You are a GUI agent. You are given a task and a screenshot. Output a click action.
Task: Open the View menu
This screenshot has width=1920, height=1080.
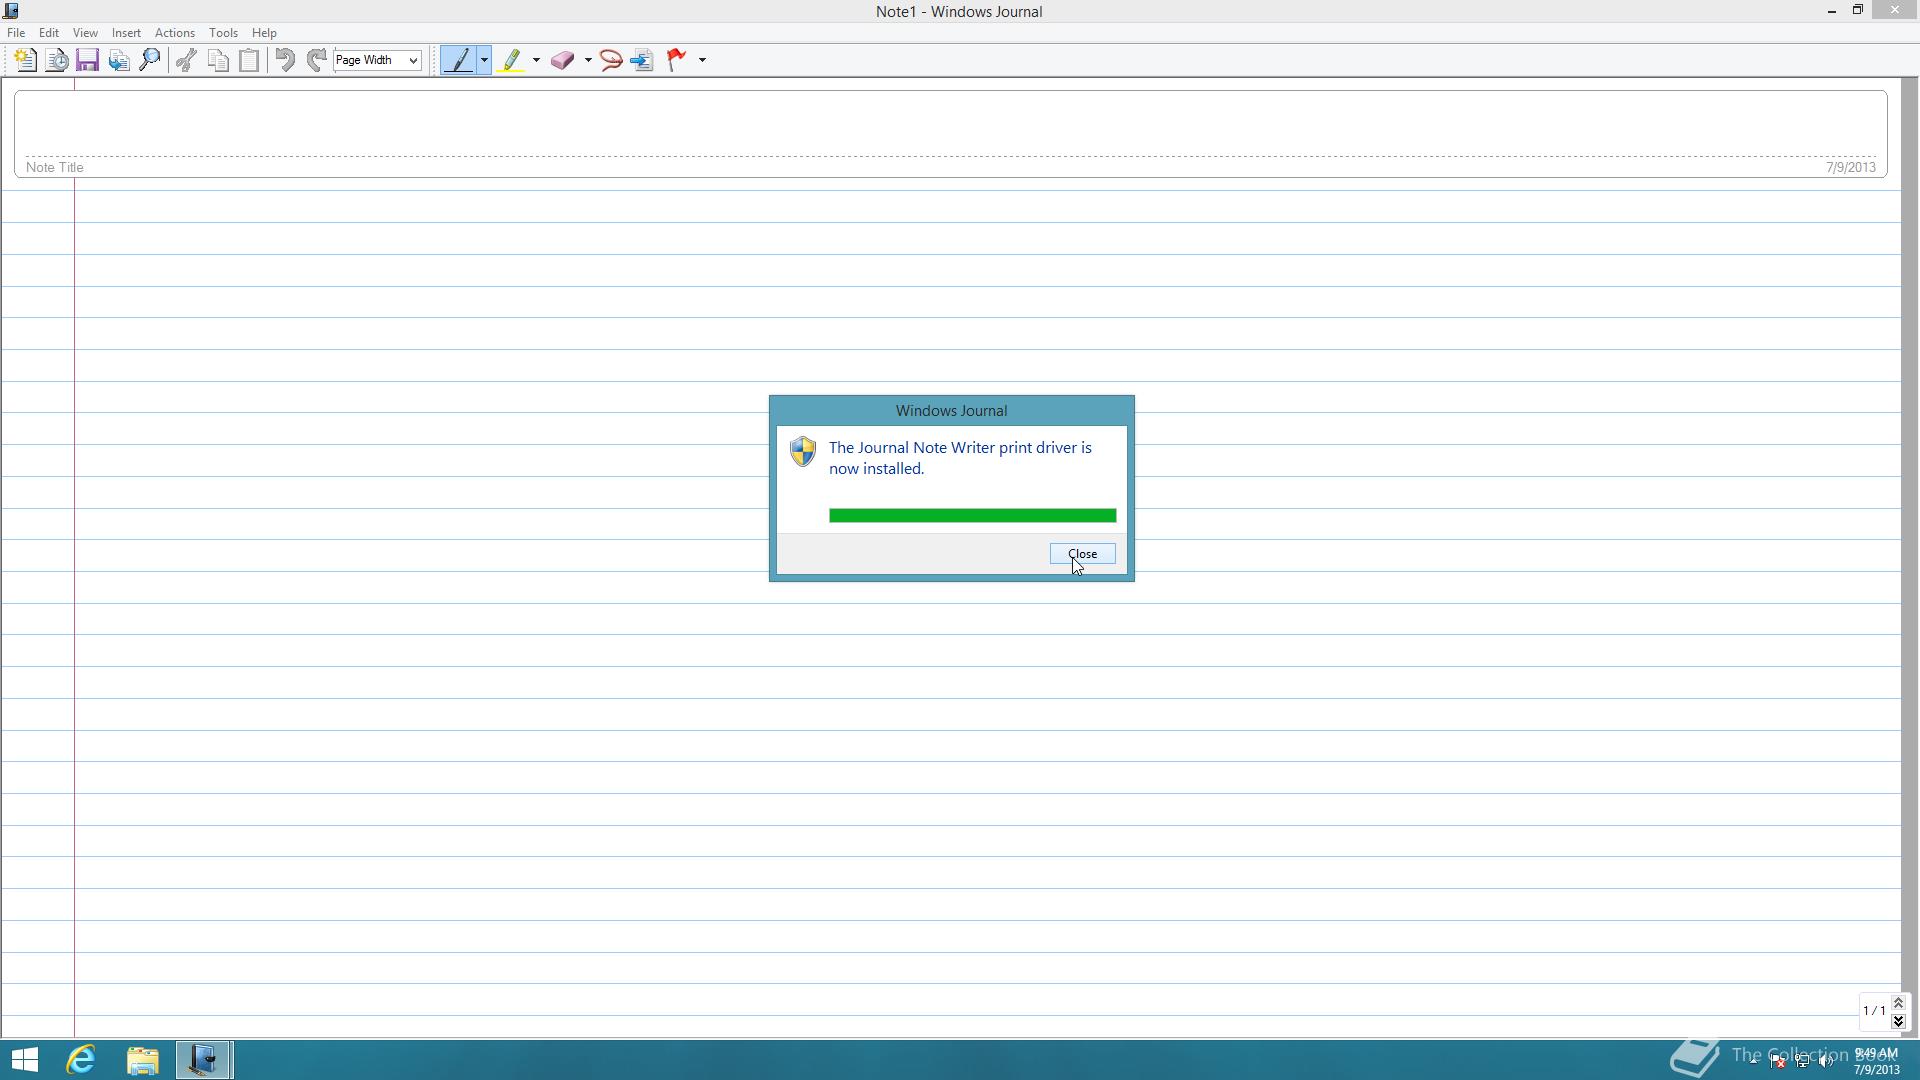(85, 33)
